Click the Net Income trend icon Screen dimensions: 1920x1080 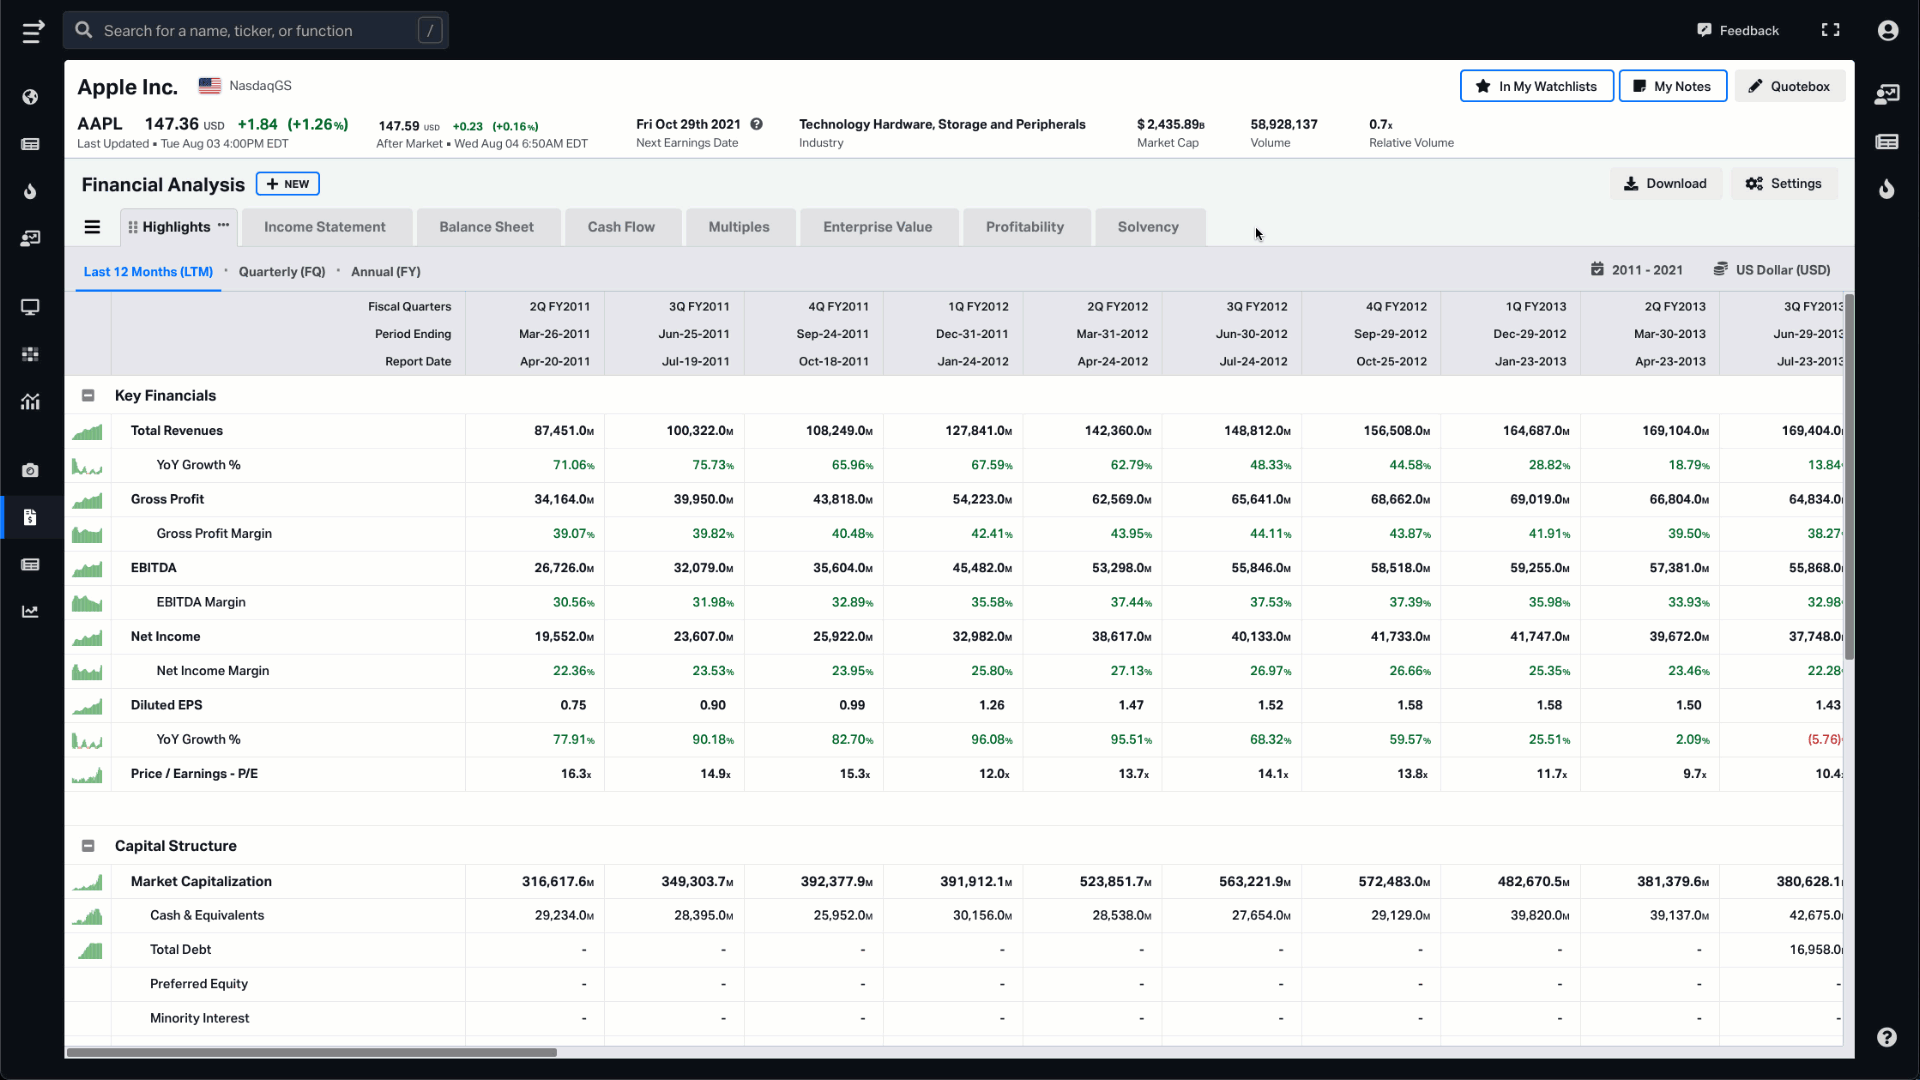click(88, 636)
